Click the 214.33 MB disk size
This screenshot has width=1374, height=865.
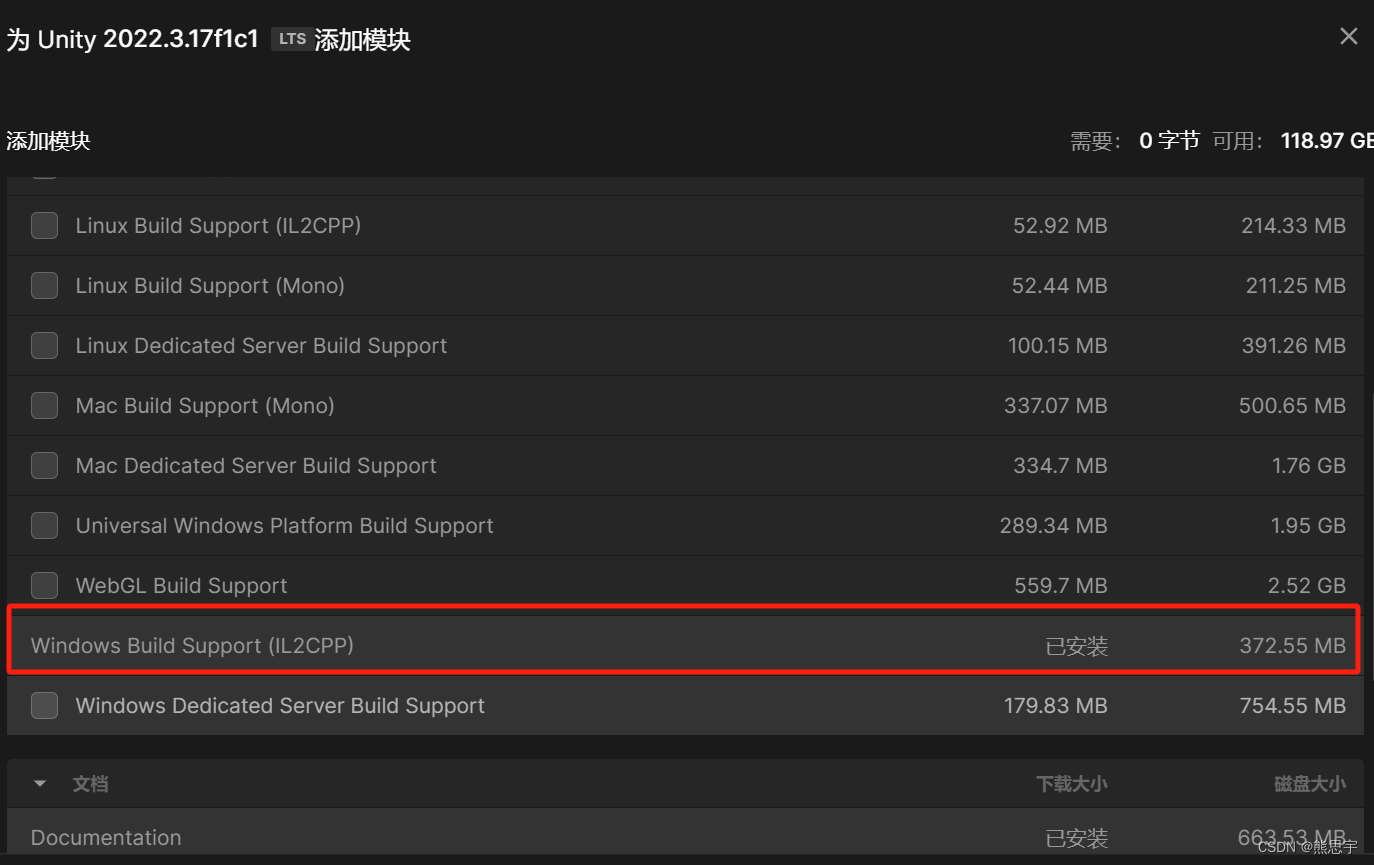(1294, 226)
